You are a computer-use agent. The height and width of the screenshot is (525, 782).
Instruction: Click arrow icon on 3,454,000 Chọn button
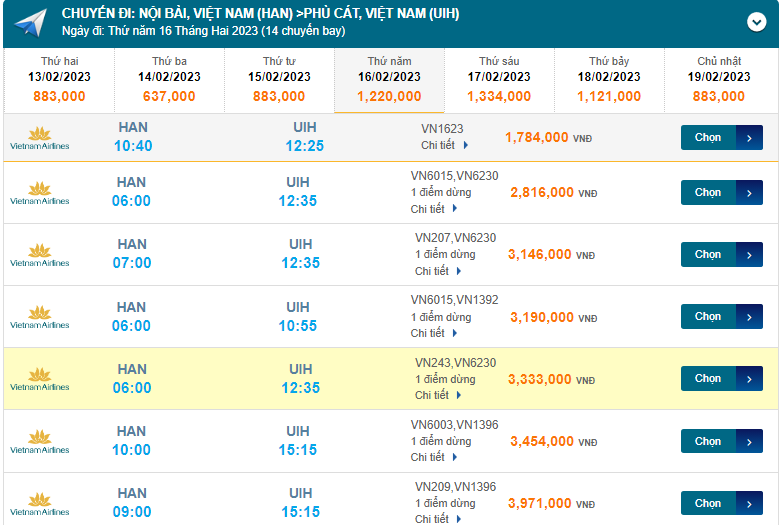coord(749,441)
